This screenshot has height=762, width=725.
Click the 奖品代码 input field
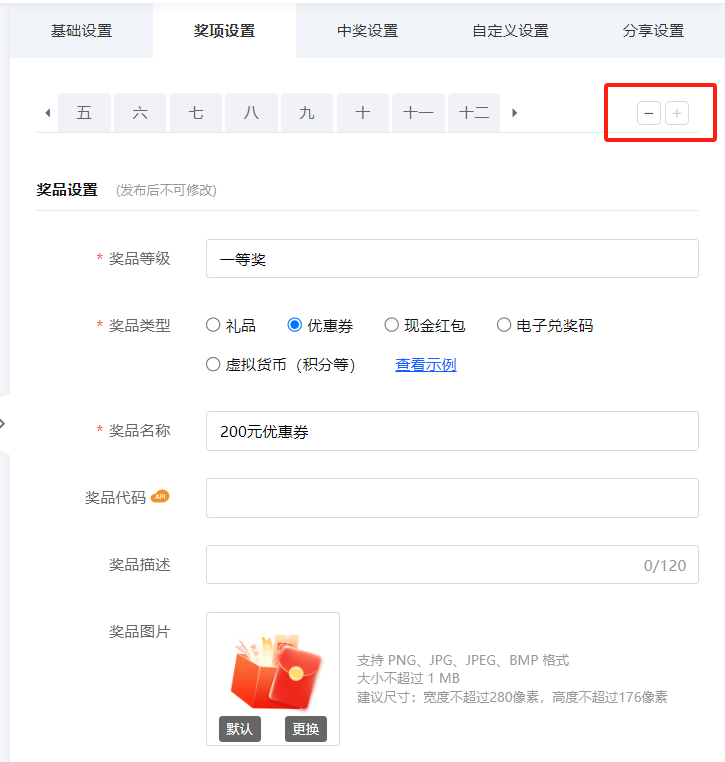point(452,498)
